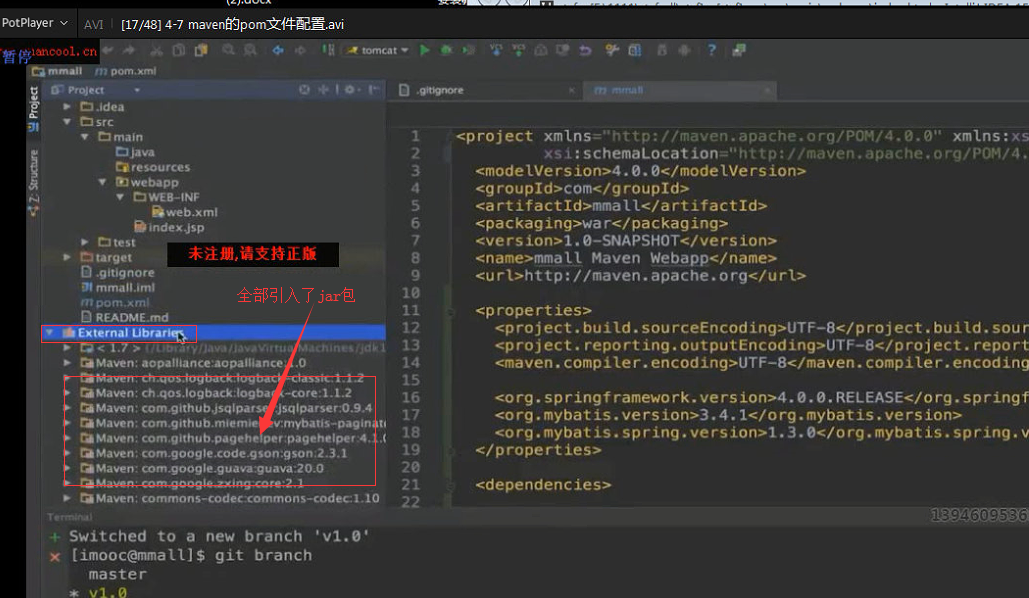Click the pom.xml breadcrumb in the navigation bar
The height and width of the screenshot is (598, 1029).
pyautogui.click(x=126, y=71)
